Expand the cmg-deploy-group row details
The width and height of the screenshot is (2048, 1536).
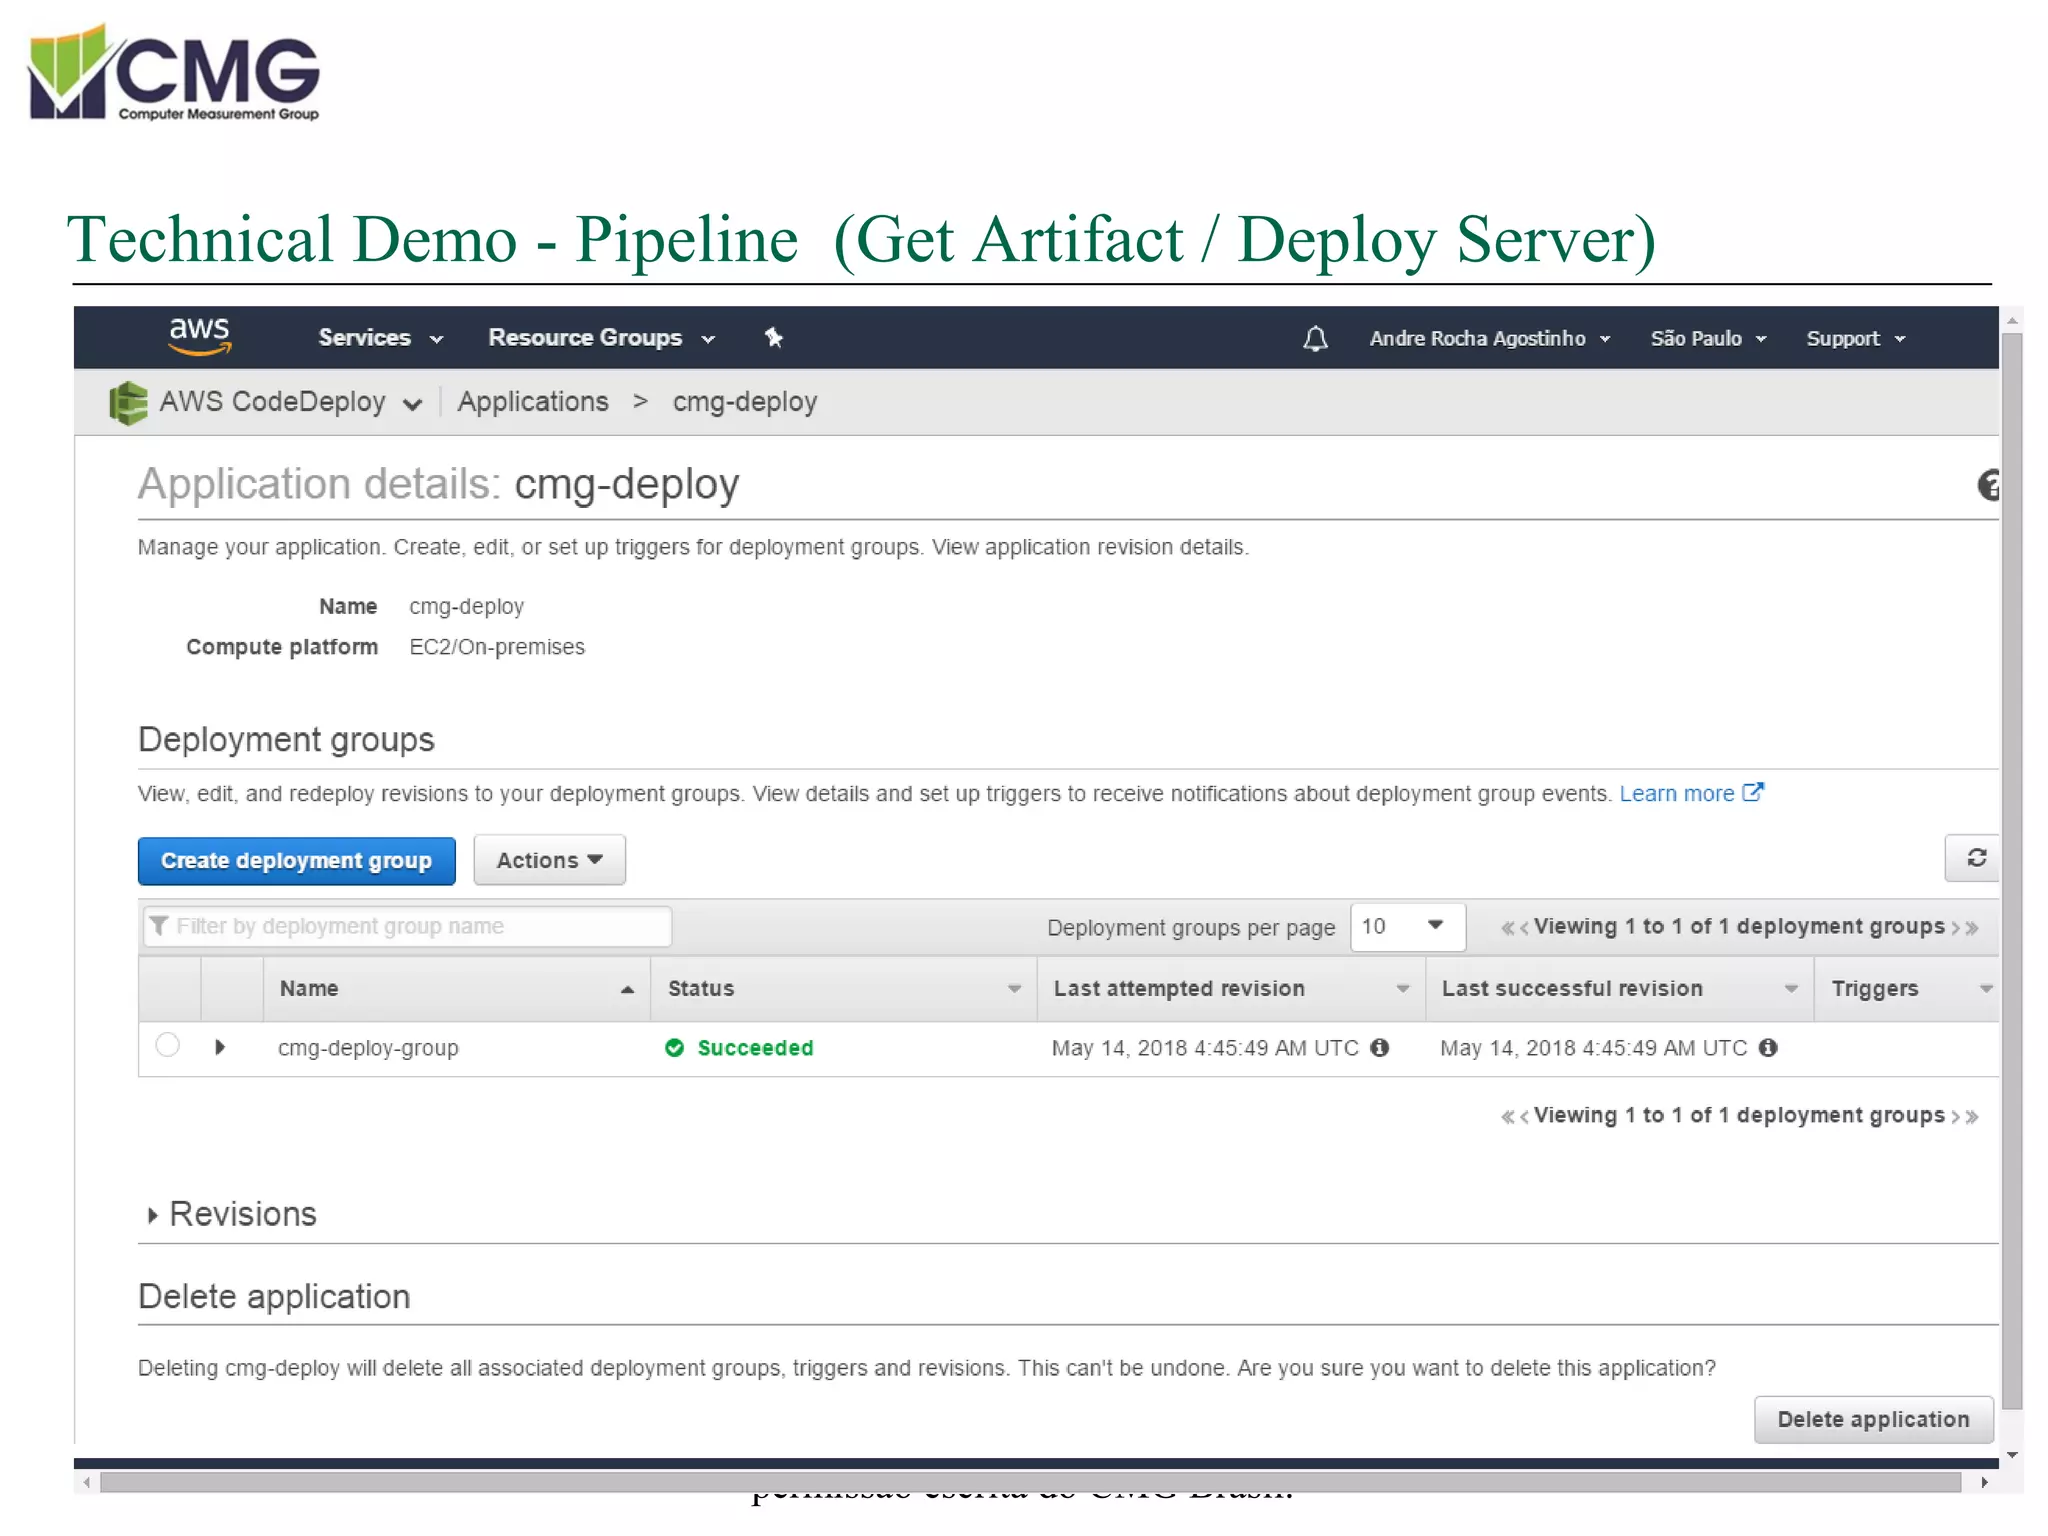pos(220,1047)
